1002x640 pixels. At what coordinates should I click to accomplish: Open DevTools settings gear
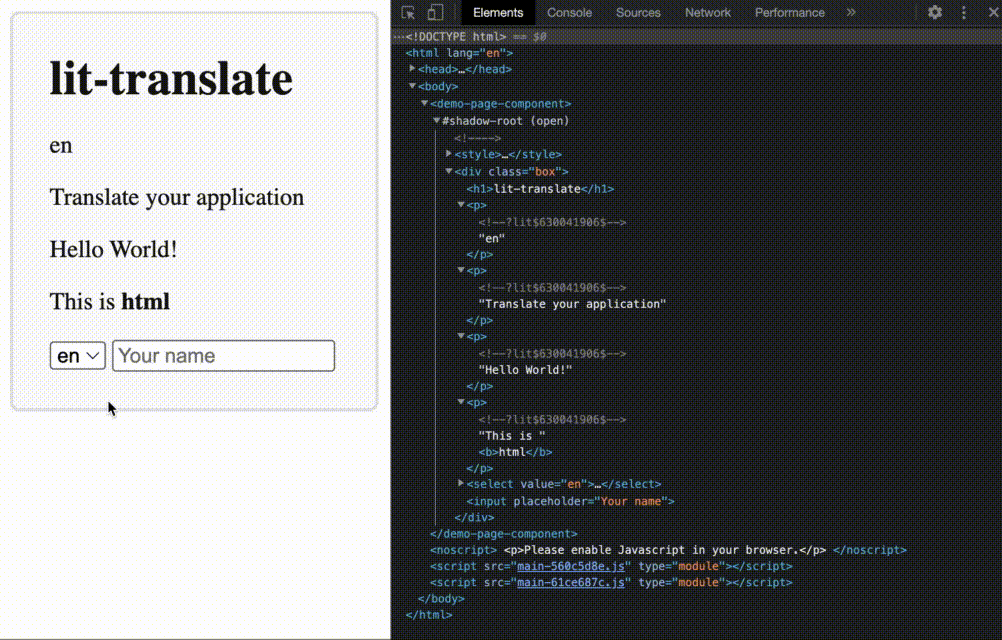coord(934,12)
